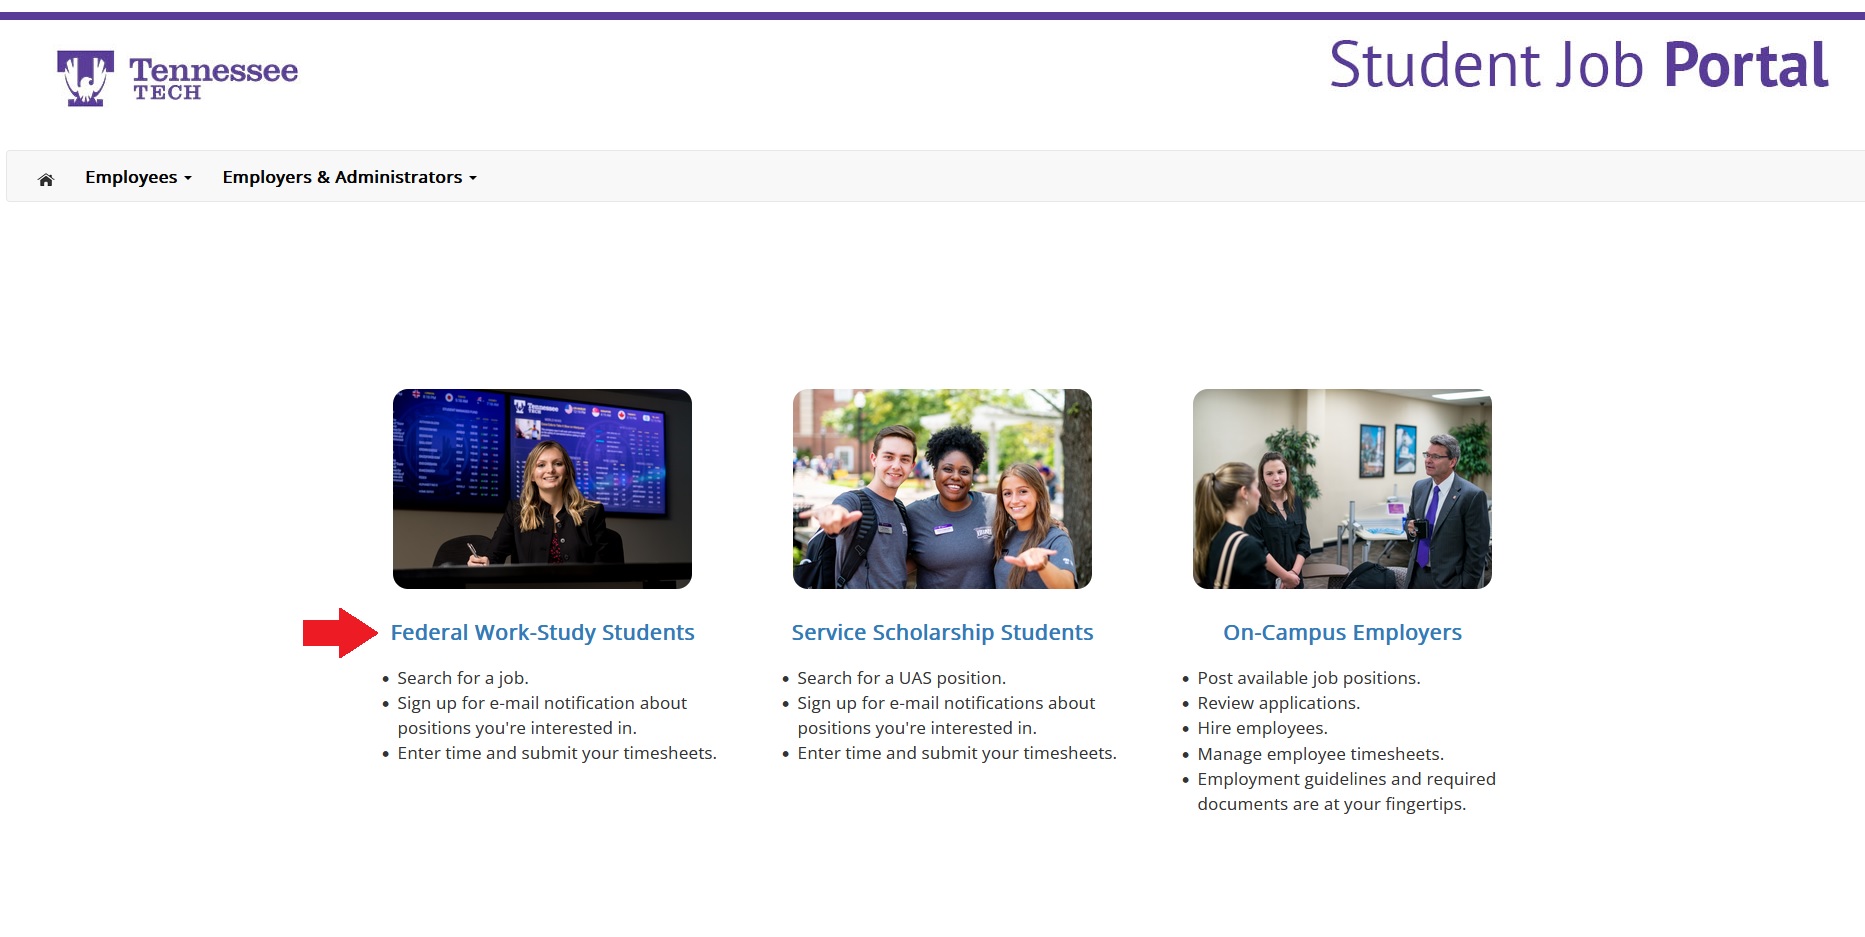Click 'Search for a UAS position.' text
The height and width of the screenshot is (937, 1865).
tap(901, 678)
